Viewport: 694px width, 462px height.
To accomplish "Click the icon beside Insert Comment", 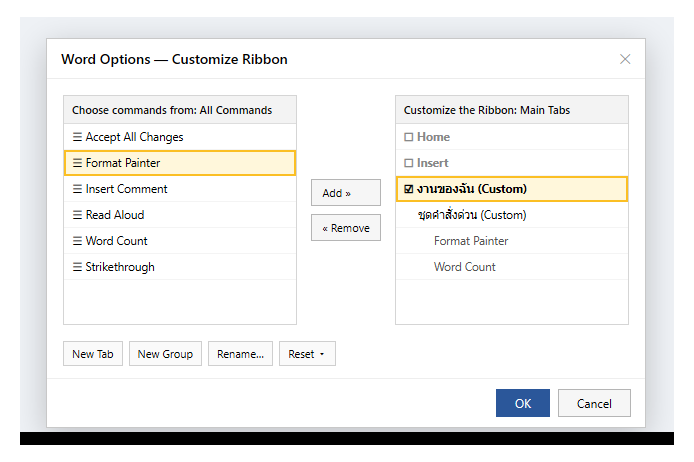I will point(77,189).
